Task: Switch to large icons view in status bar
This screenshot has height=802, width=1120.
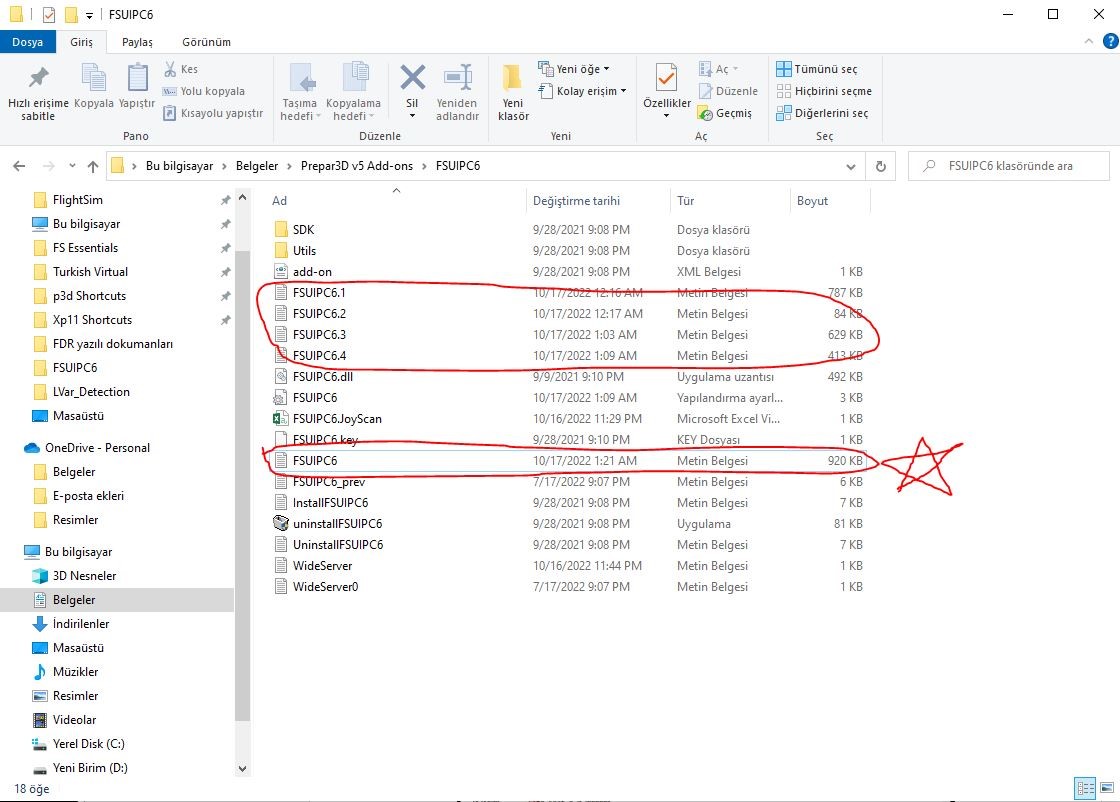Action: (1107, 788)
